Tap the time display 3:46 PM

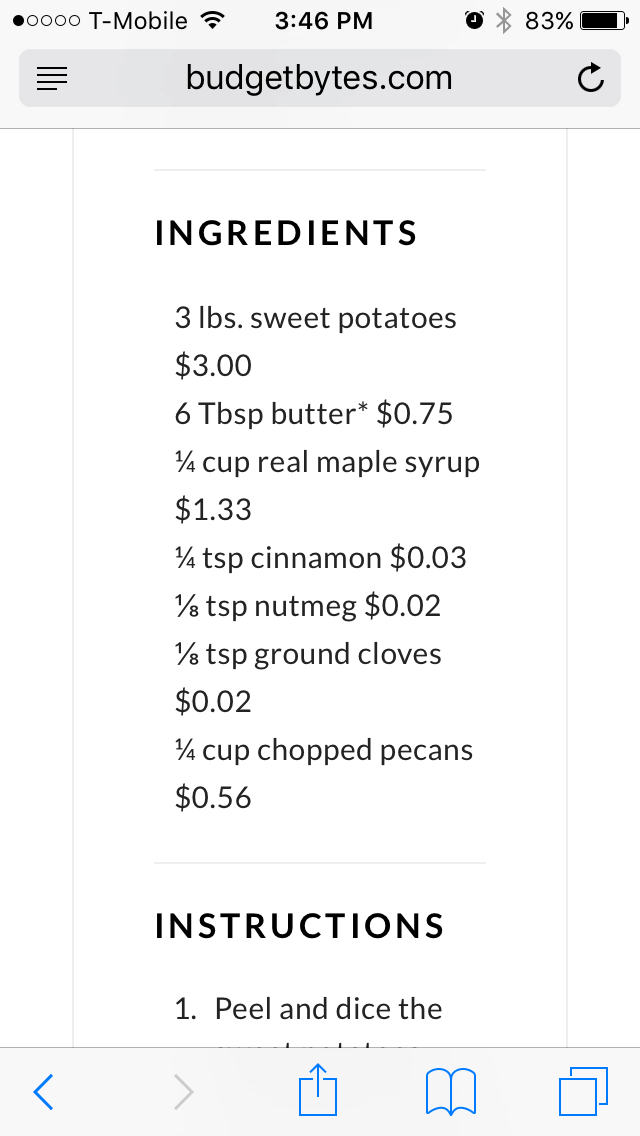pos(323,19)
